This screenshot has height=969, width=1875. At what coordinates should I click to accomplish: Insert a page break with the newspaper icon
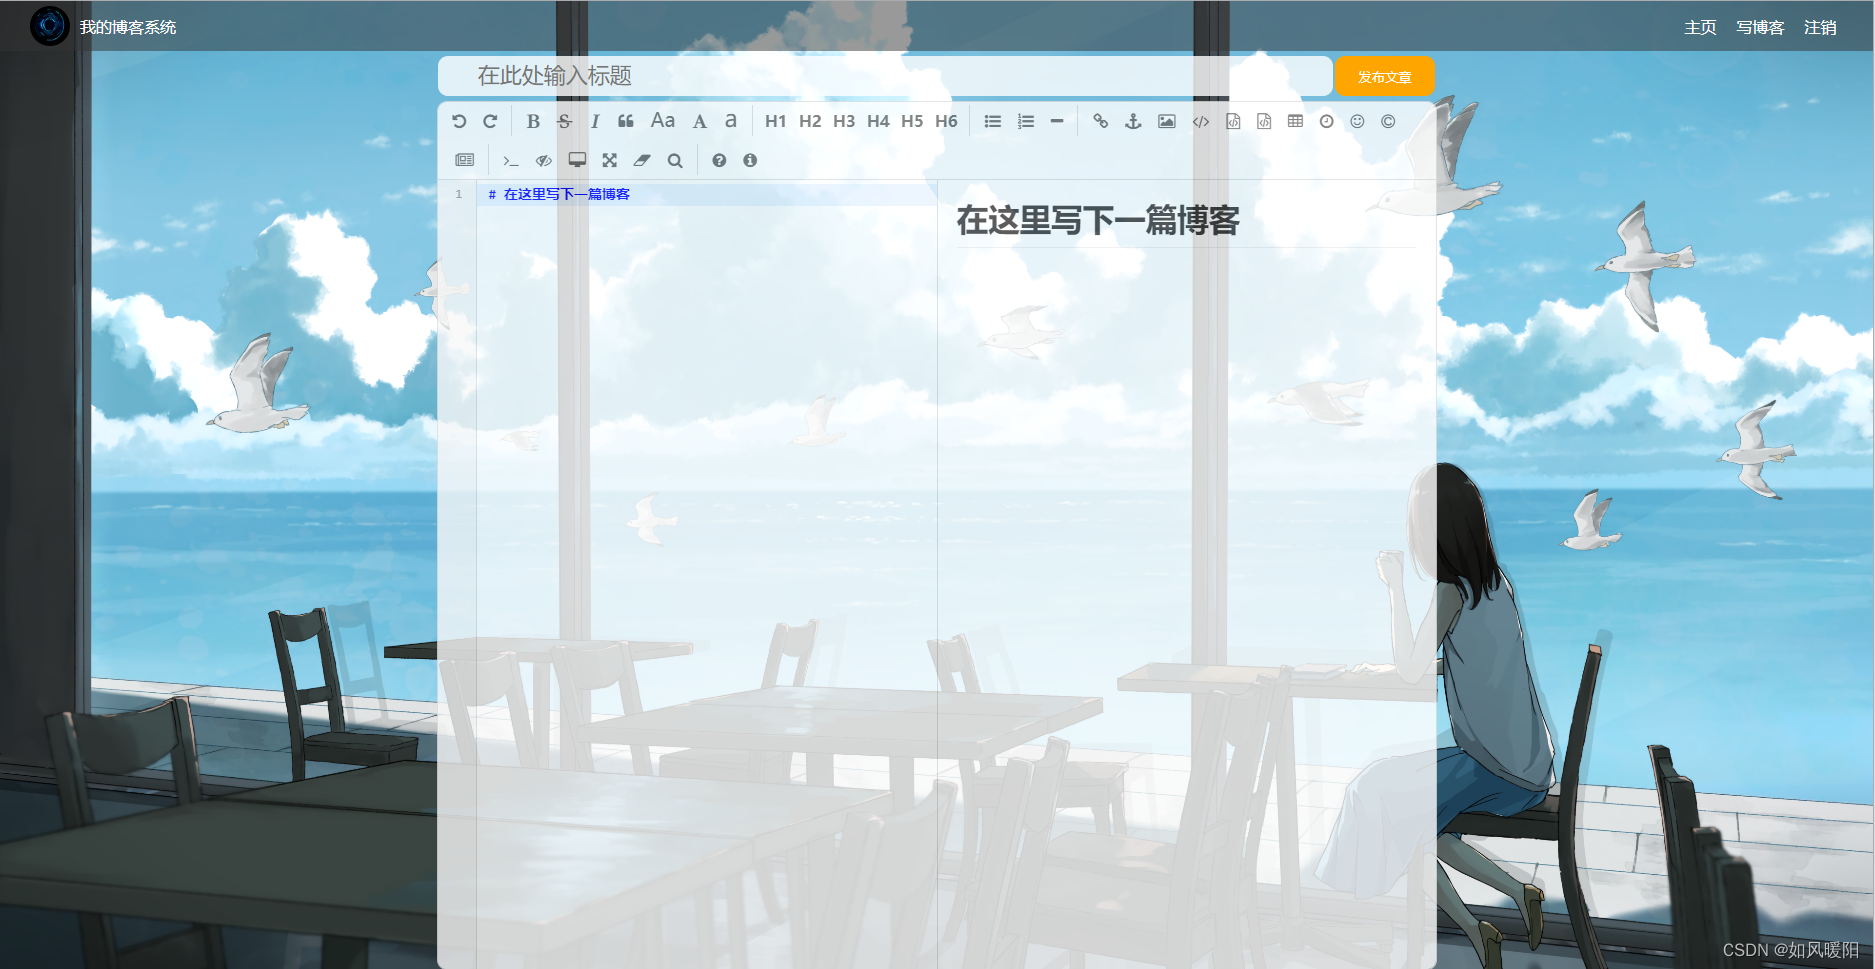pyautogui.click(x=465, y=160)
